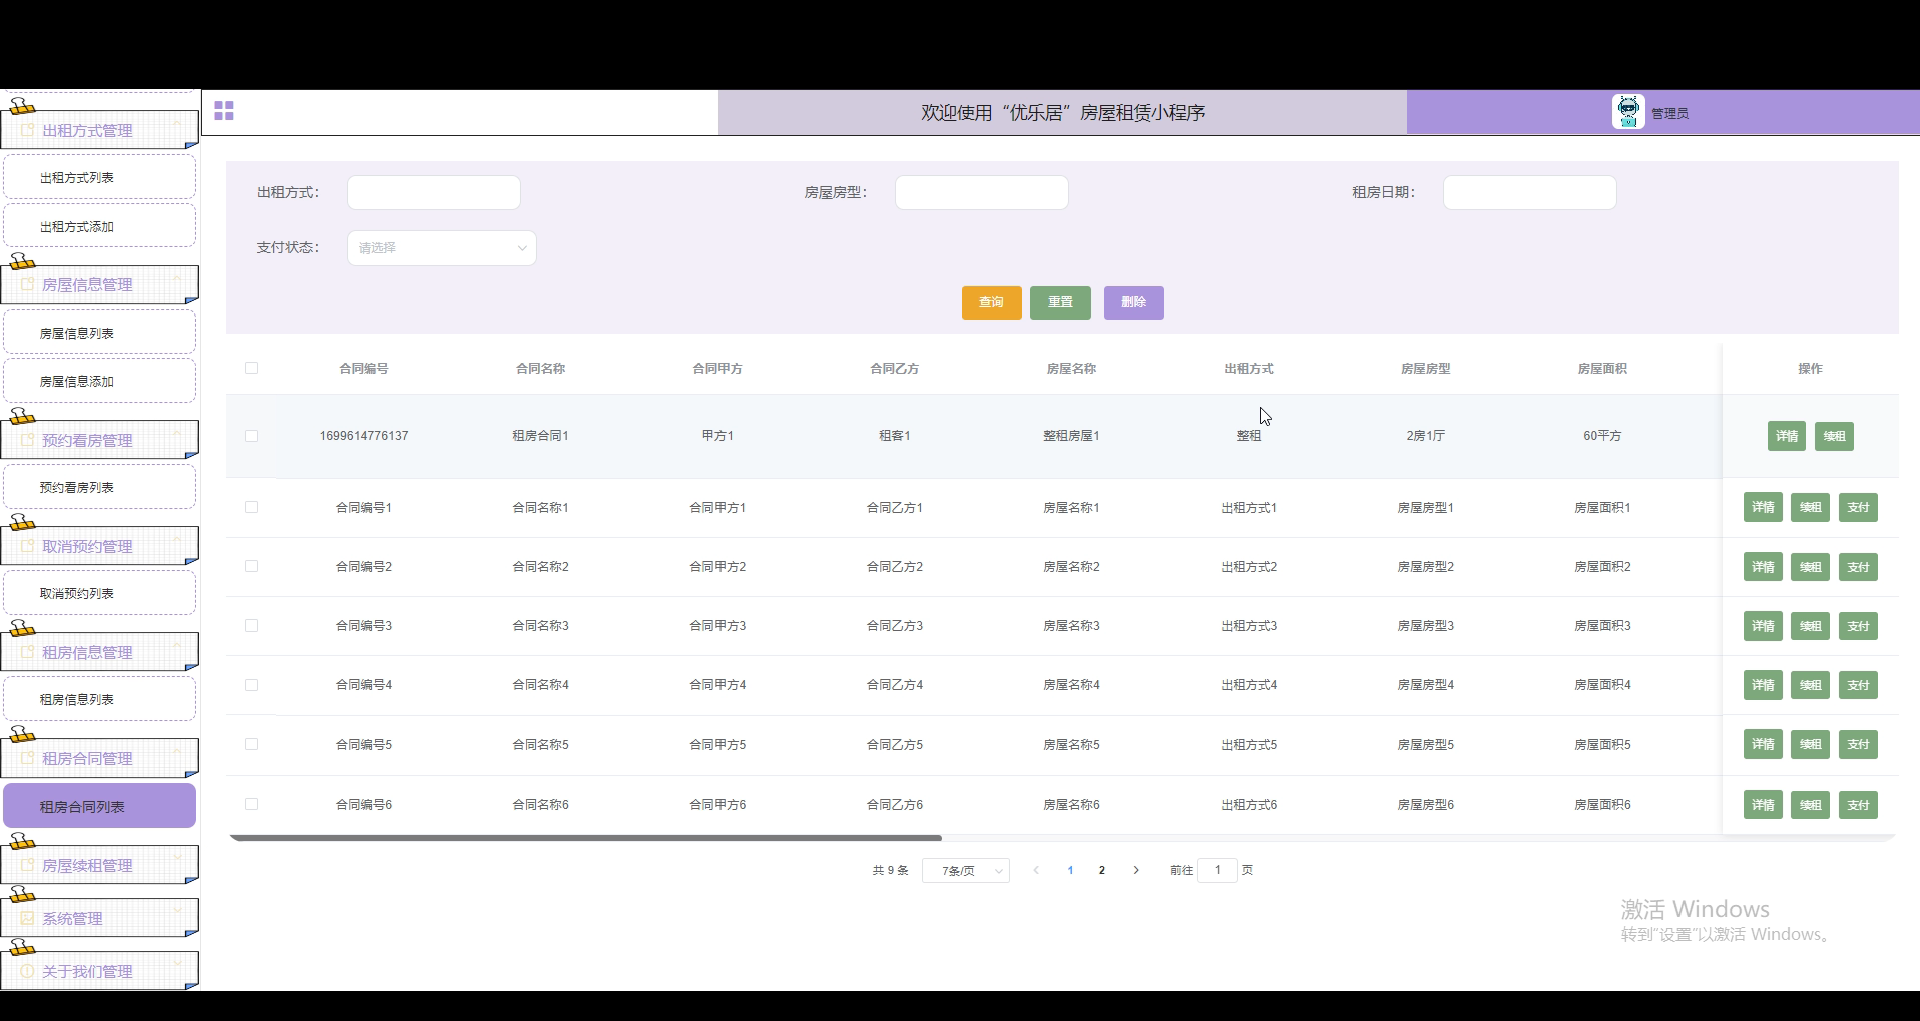The width and height of the screenshot is (1920, 1021).
Task: Expand 系统管理 menu group
Action: [x=100, y=919]
